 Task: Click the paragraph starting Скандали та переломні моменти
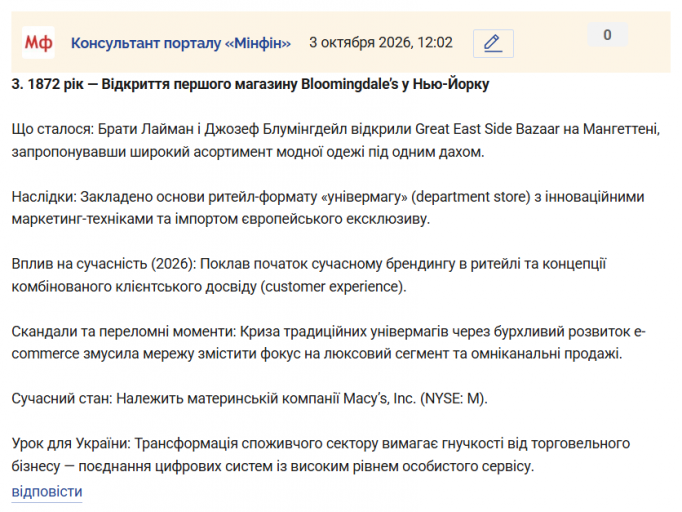[x=328, y=342]
